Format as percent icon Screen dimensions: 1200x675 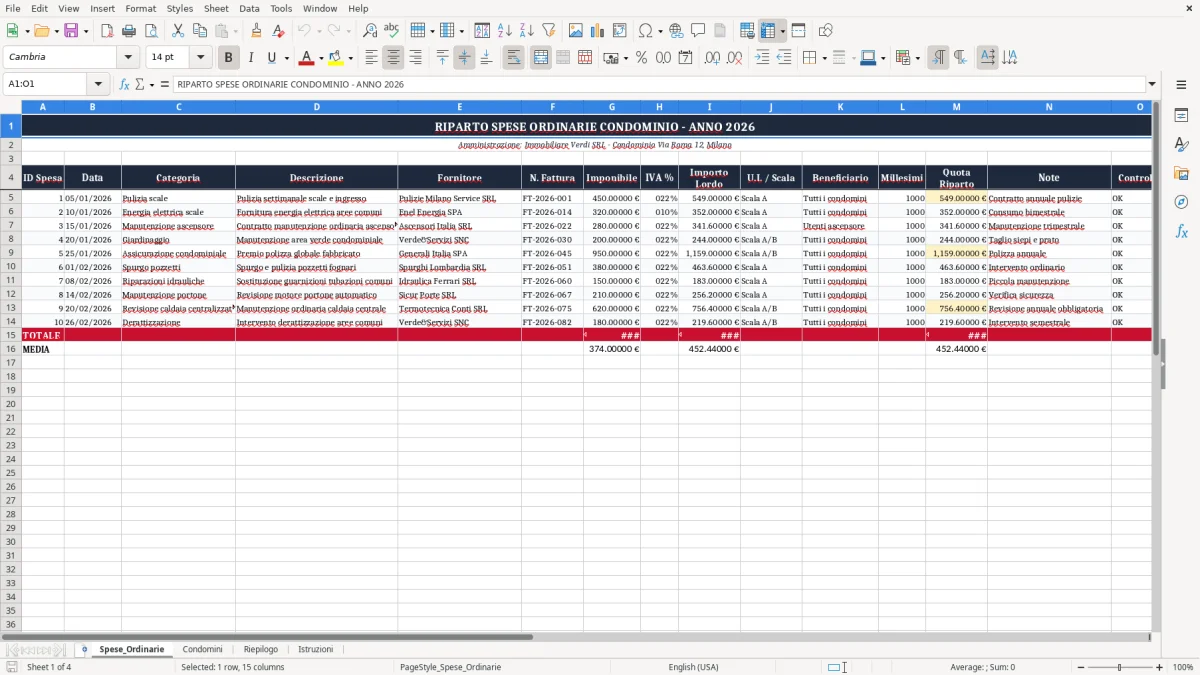(x=641, y=58)
